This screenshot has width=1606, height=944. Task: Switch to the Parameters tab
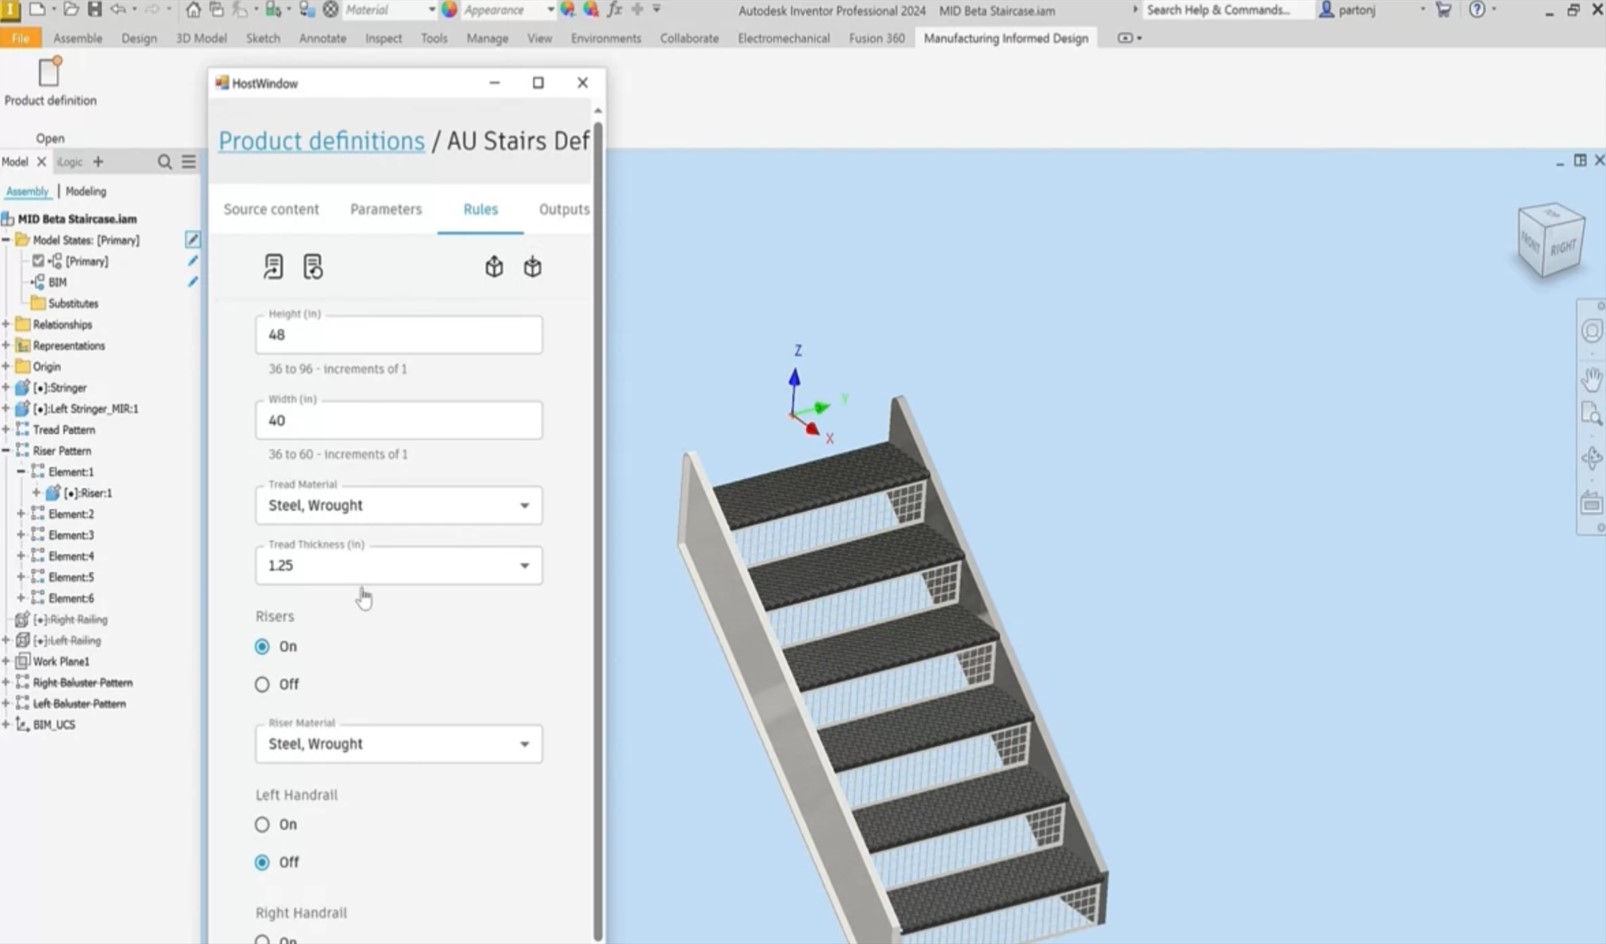(386, 209)
